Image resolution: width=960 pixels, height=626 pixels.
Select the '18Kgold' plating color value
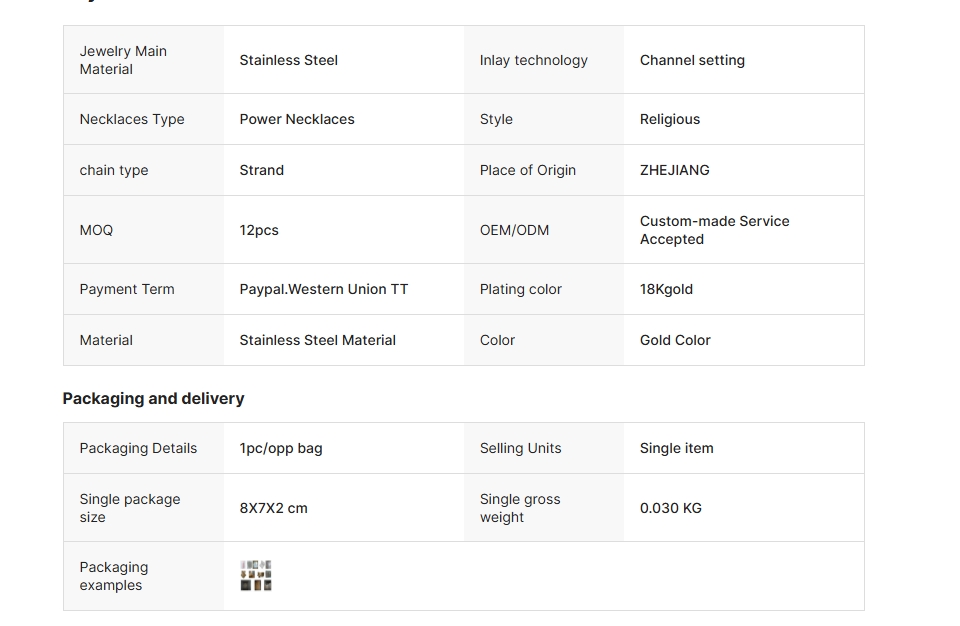[x=666, y=289]
